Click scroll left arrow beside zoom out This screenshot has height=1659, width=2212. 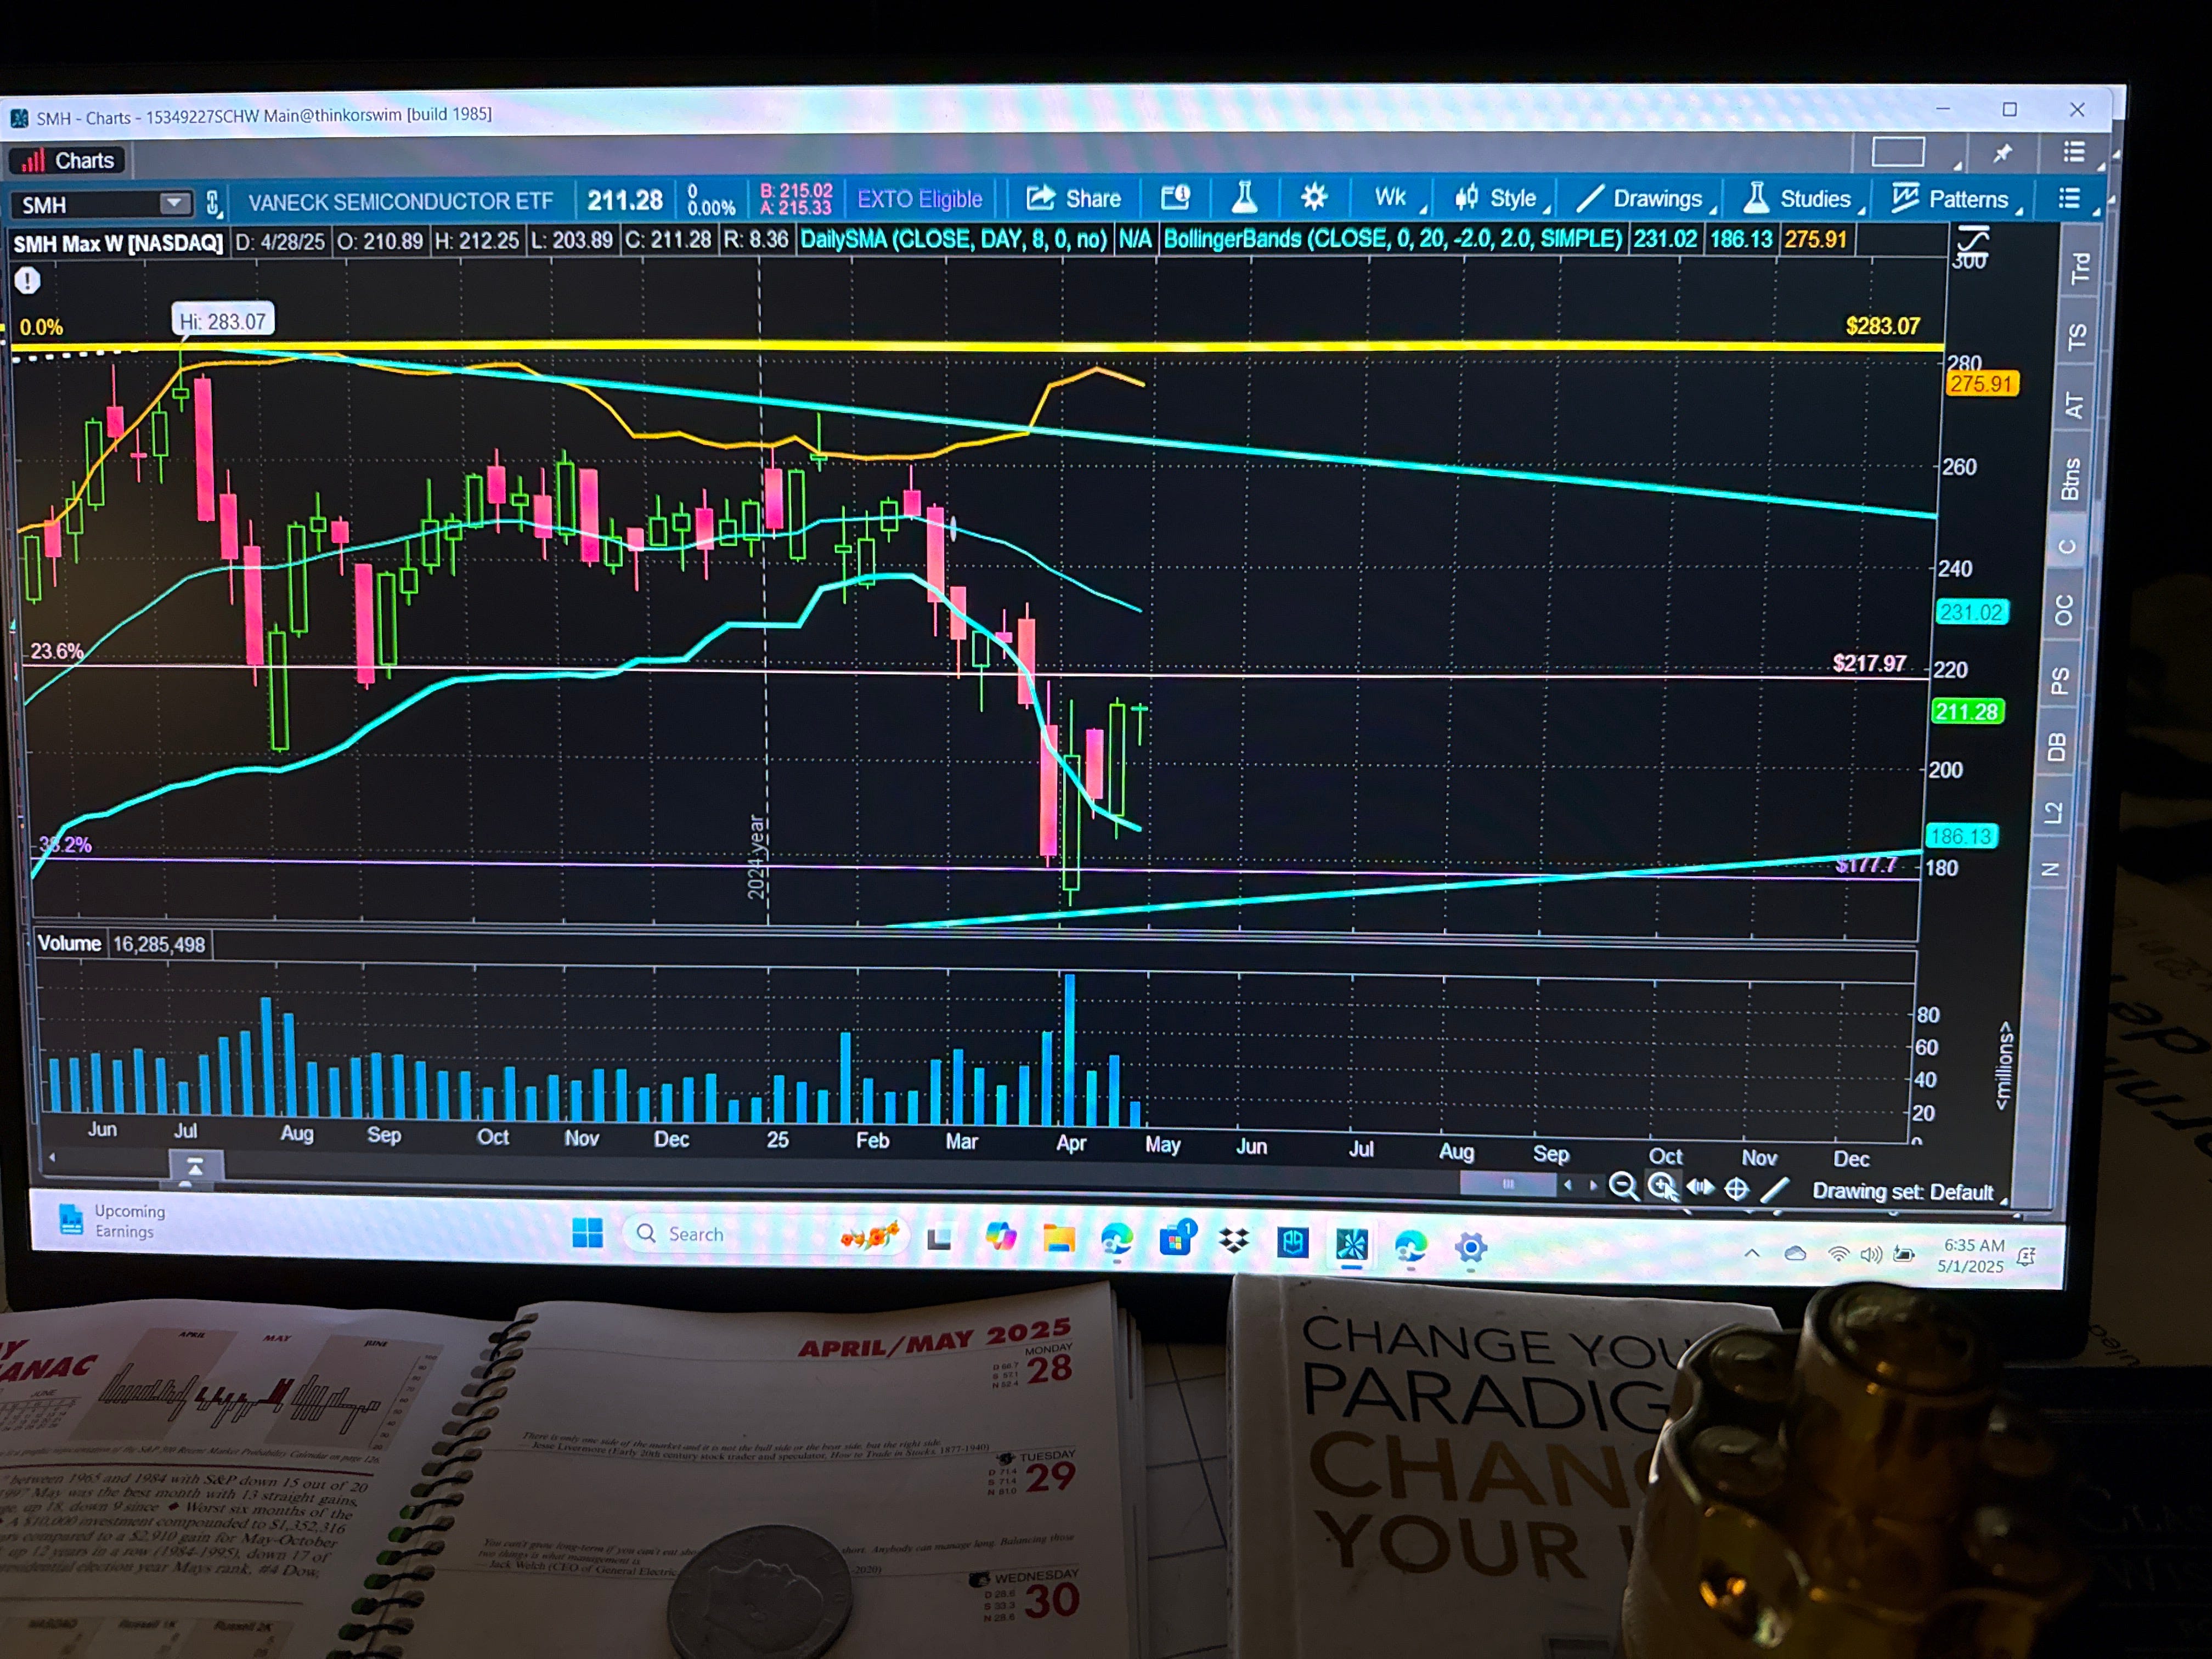1568,1185
